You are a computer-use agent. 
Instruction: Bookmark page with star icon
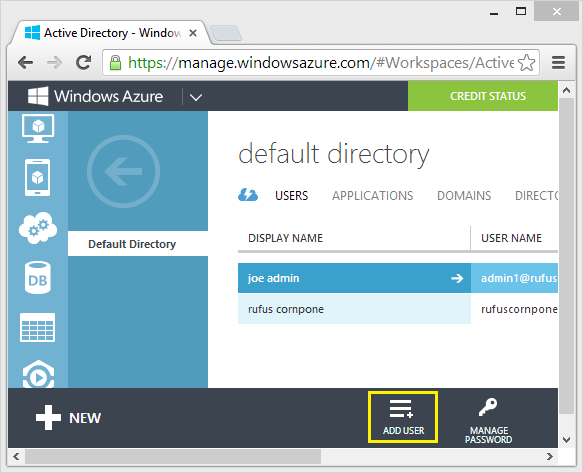(526, 62)
